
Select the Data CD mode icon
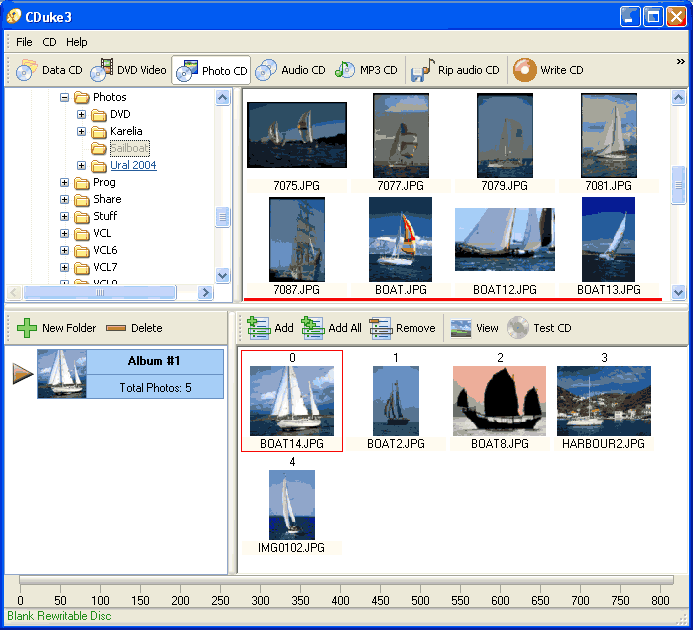[x=26, y=70]
